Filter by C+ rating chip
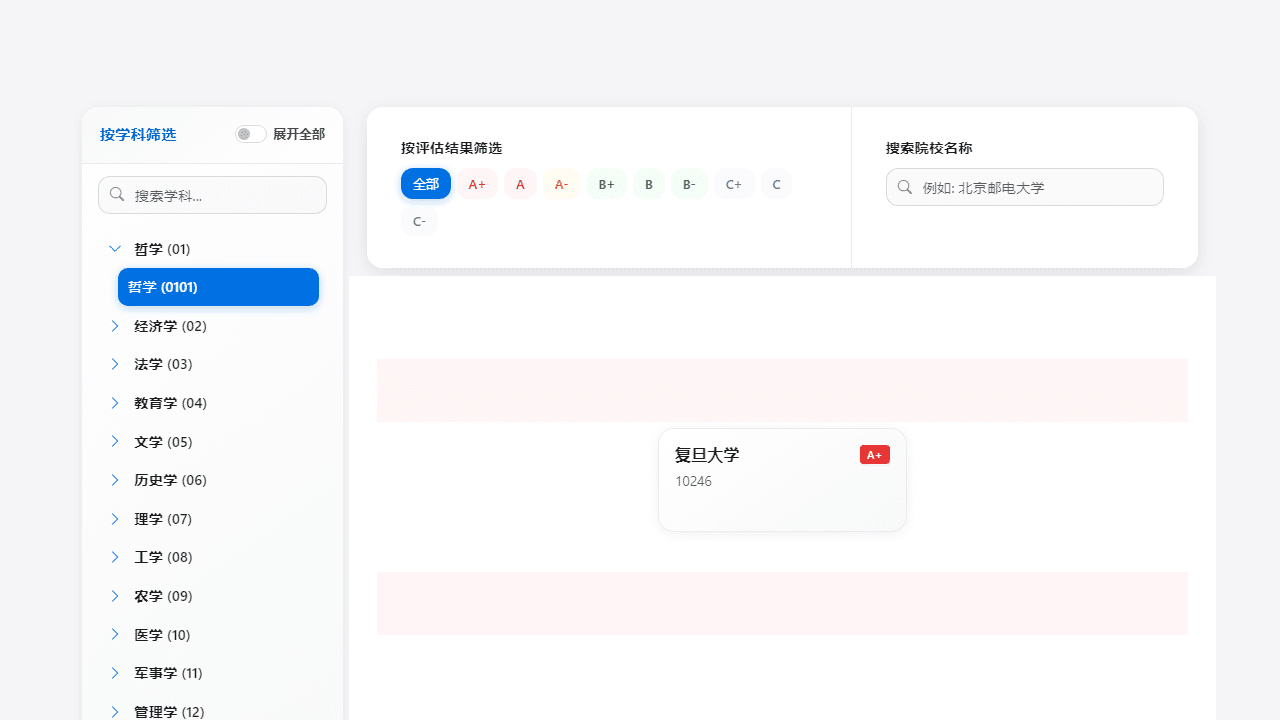The image size is (1280, 720). [x=734, y=184]
